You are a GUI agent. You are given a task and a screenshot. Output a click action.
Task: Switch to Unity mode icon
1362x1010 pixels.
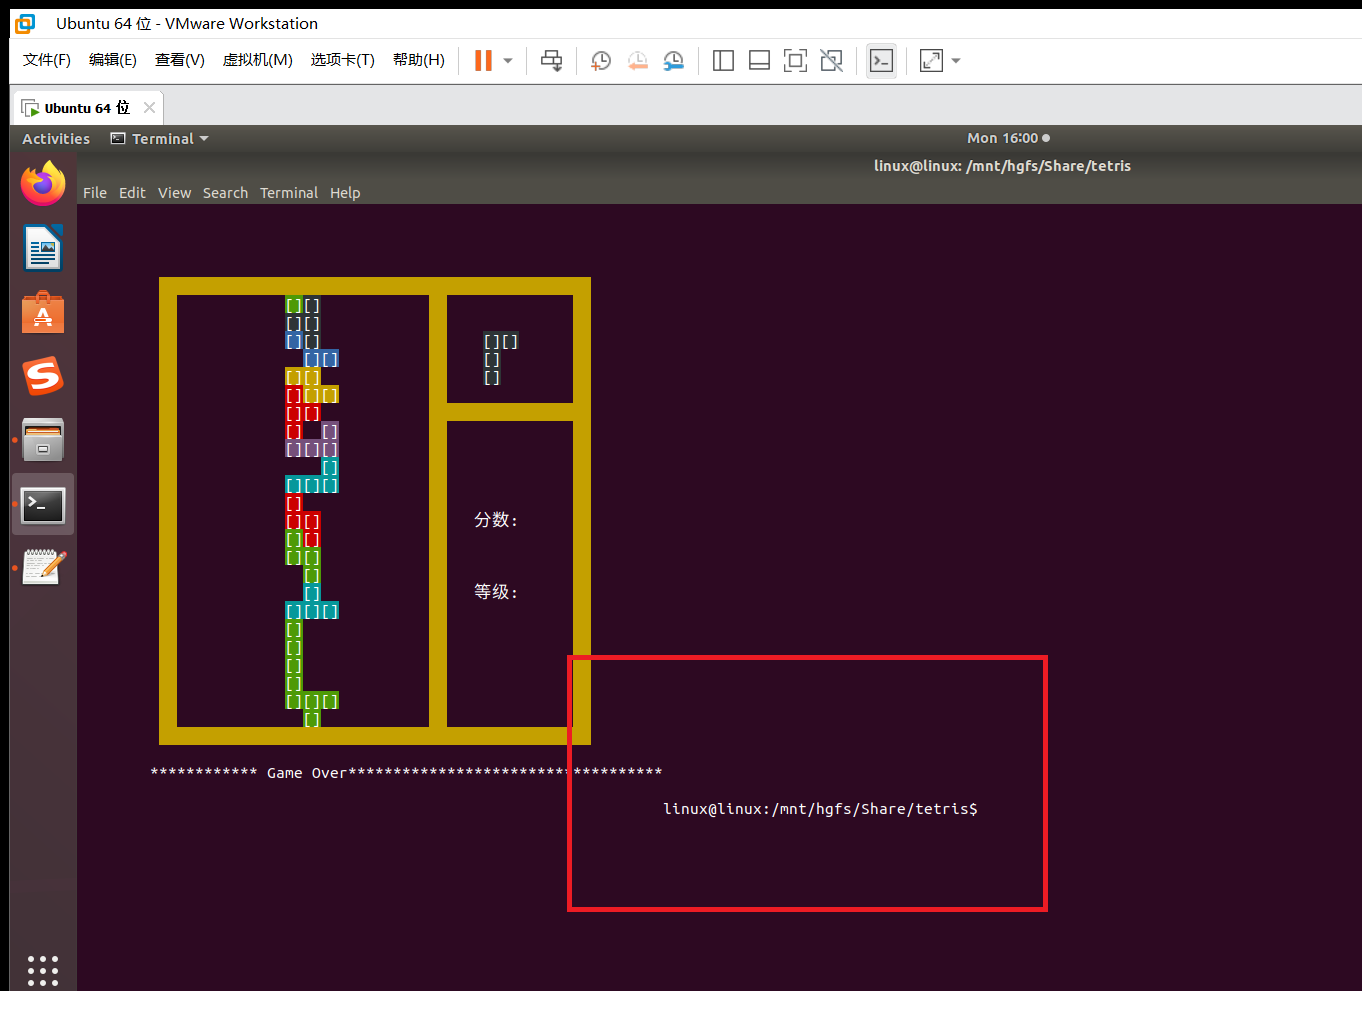[831, 61]
